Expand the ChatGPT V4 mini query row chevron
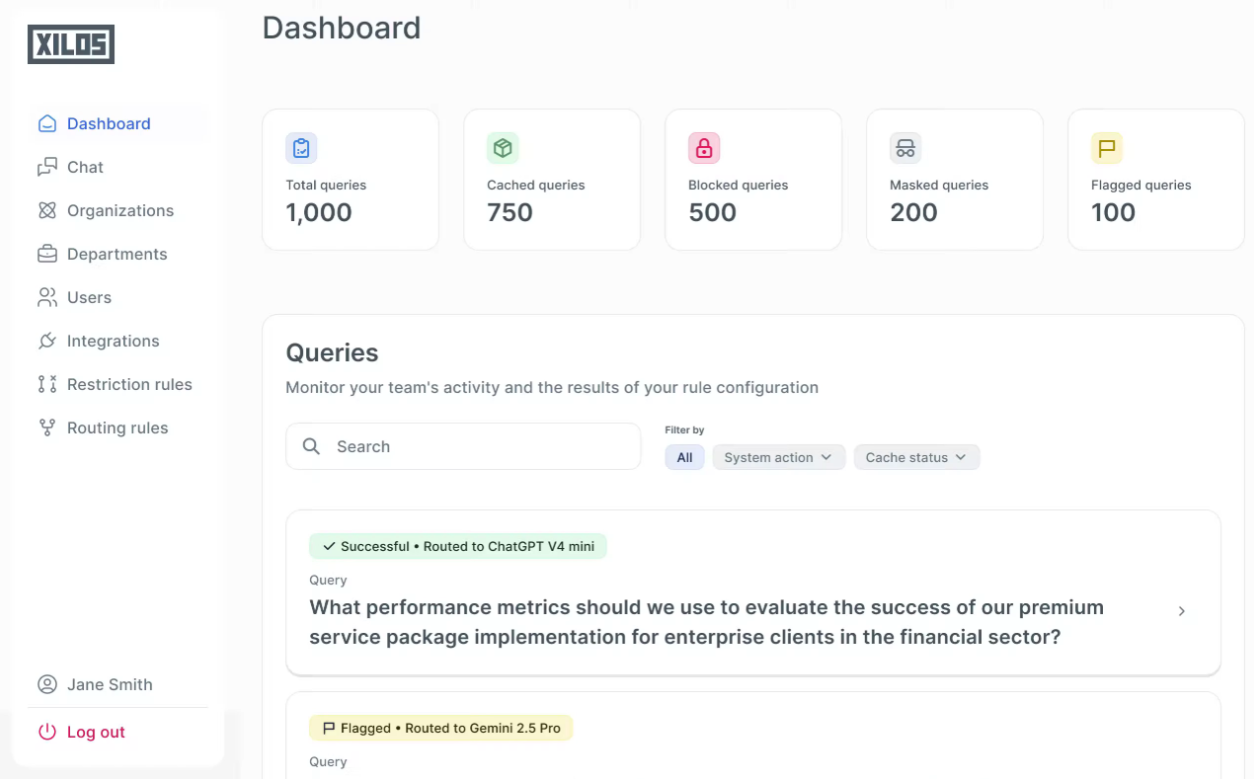This screenshot has width=1254, height=779. click(x=1182, y=611)
